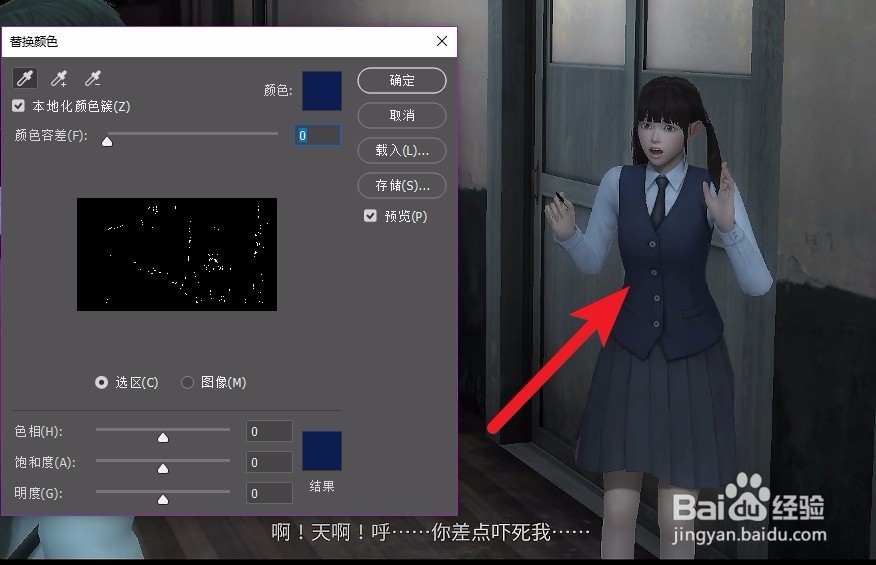Click the 结果 label
The image size is (876, 565).
tap(322, 486)
